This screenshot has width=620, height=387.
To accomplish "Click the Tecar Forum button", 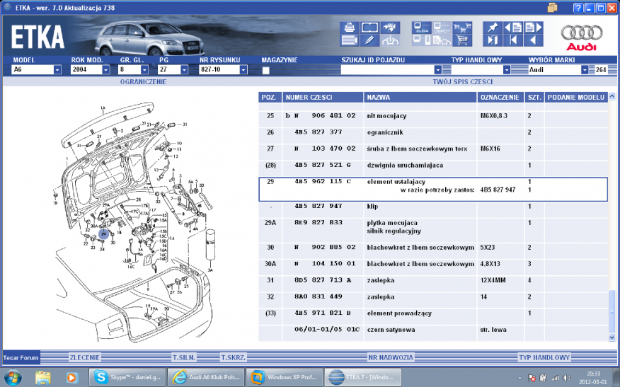I will coord(21,358).
